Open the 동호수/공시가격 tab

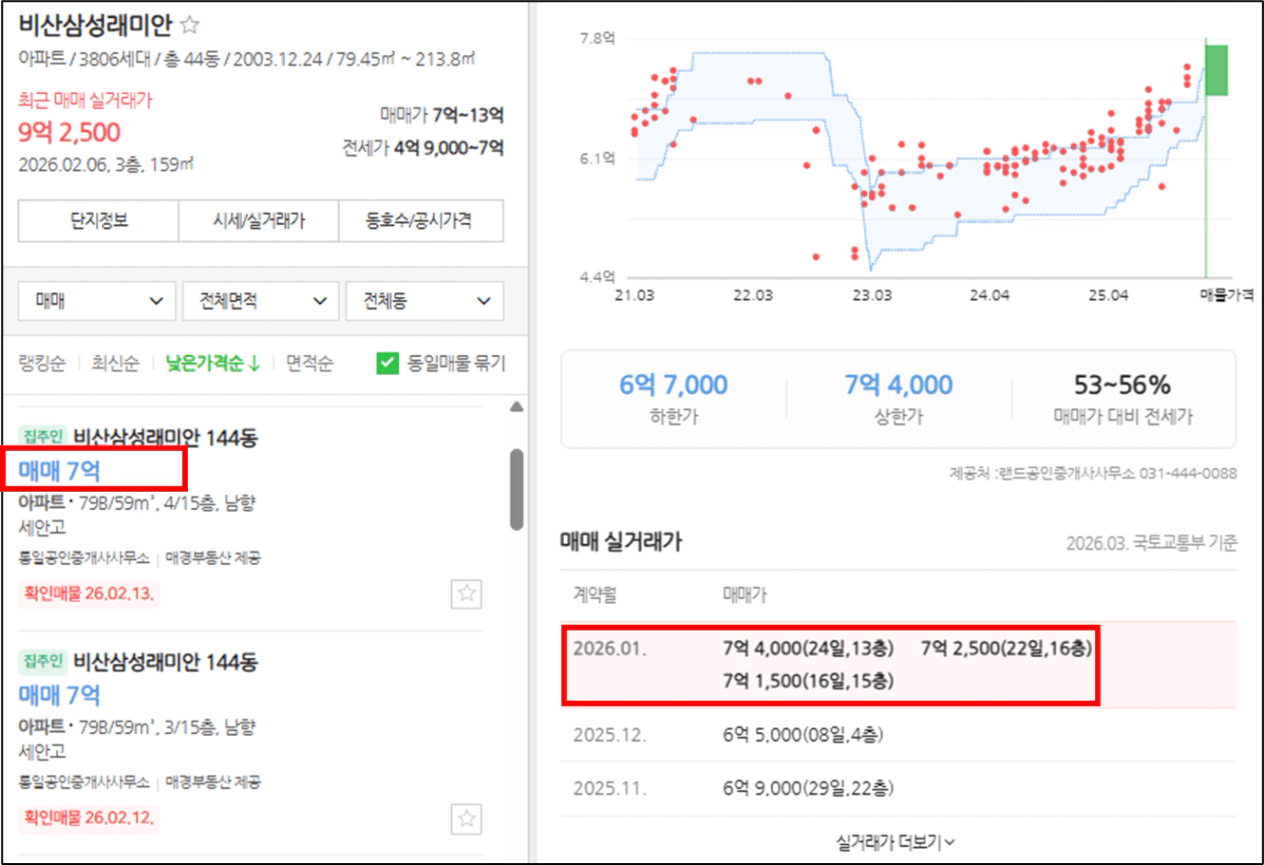[x=421, y=221]
